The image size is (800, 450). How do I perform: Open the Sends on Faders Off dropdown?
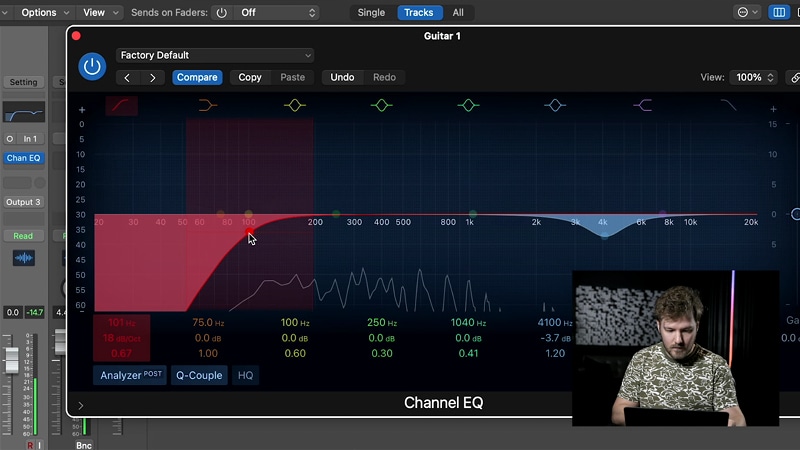pyautogui.click(x=276, y=13)
